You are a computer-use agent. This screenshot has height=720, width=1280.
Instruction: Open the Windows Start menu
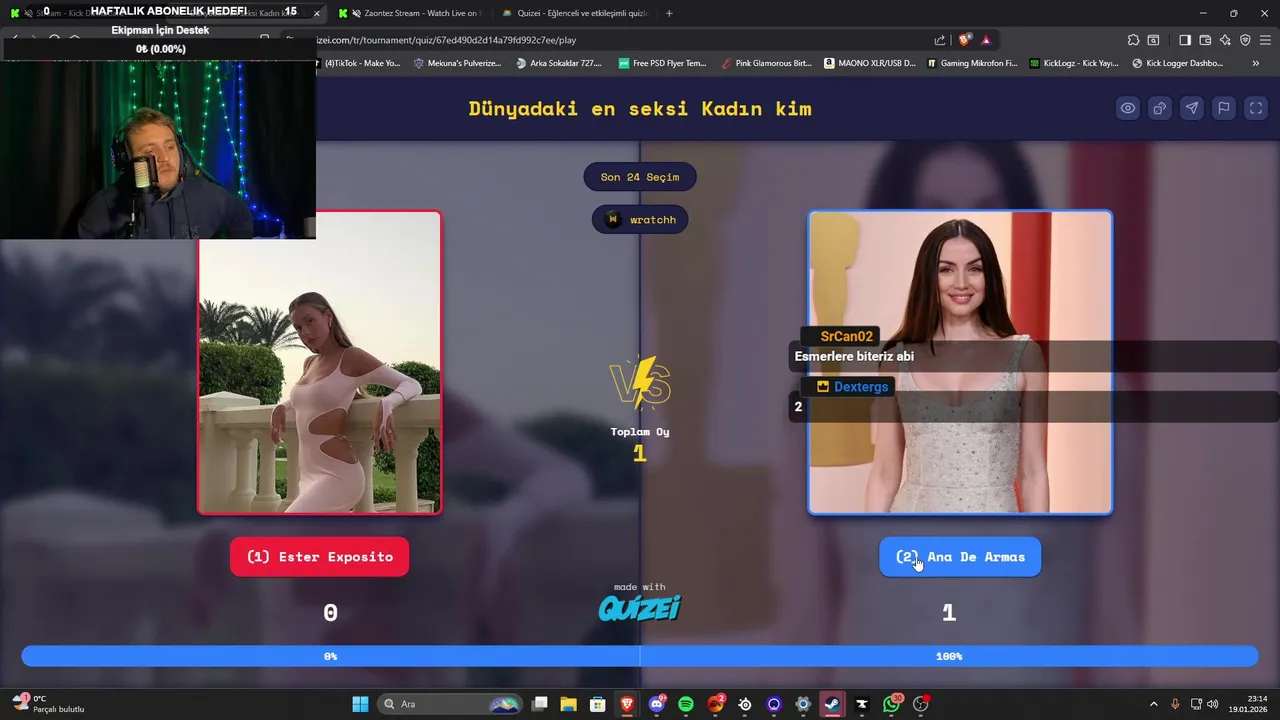[x=360, y=704]
